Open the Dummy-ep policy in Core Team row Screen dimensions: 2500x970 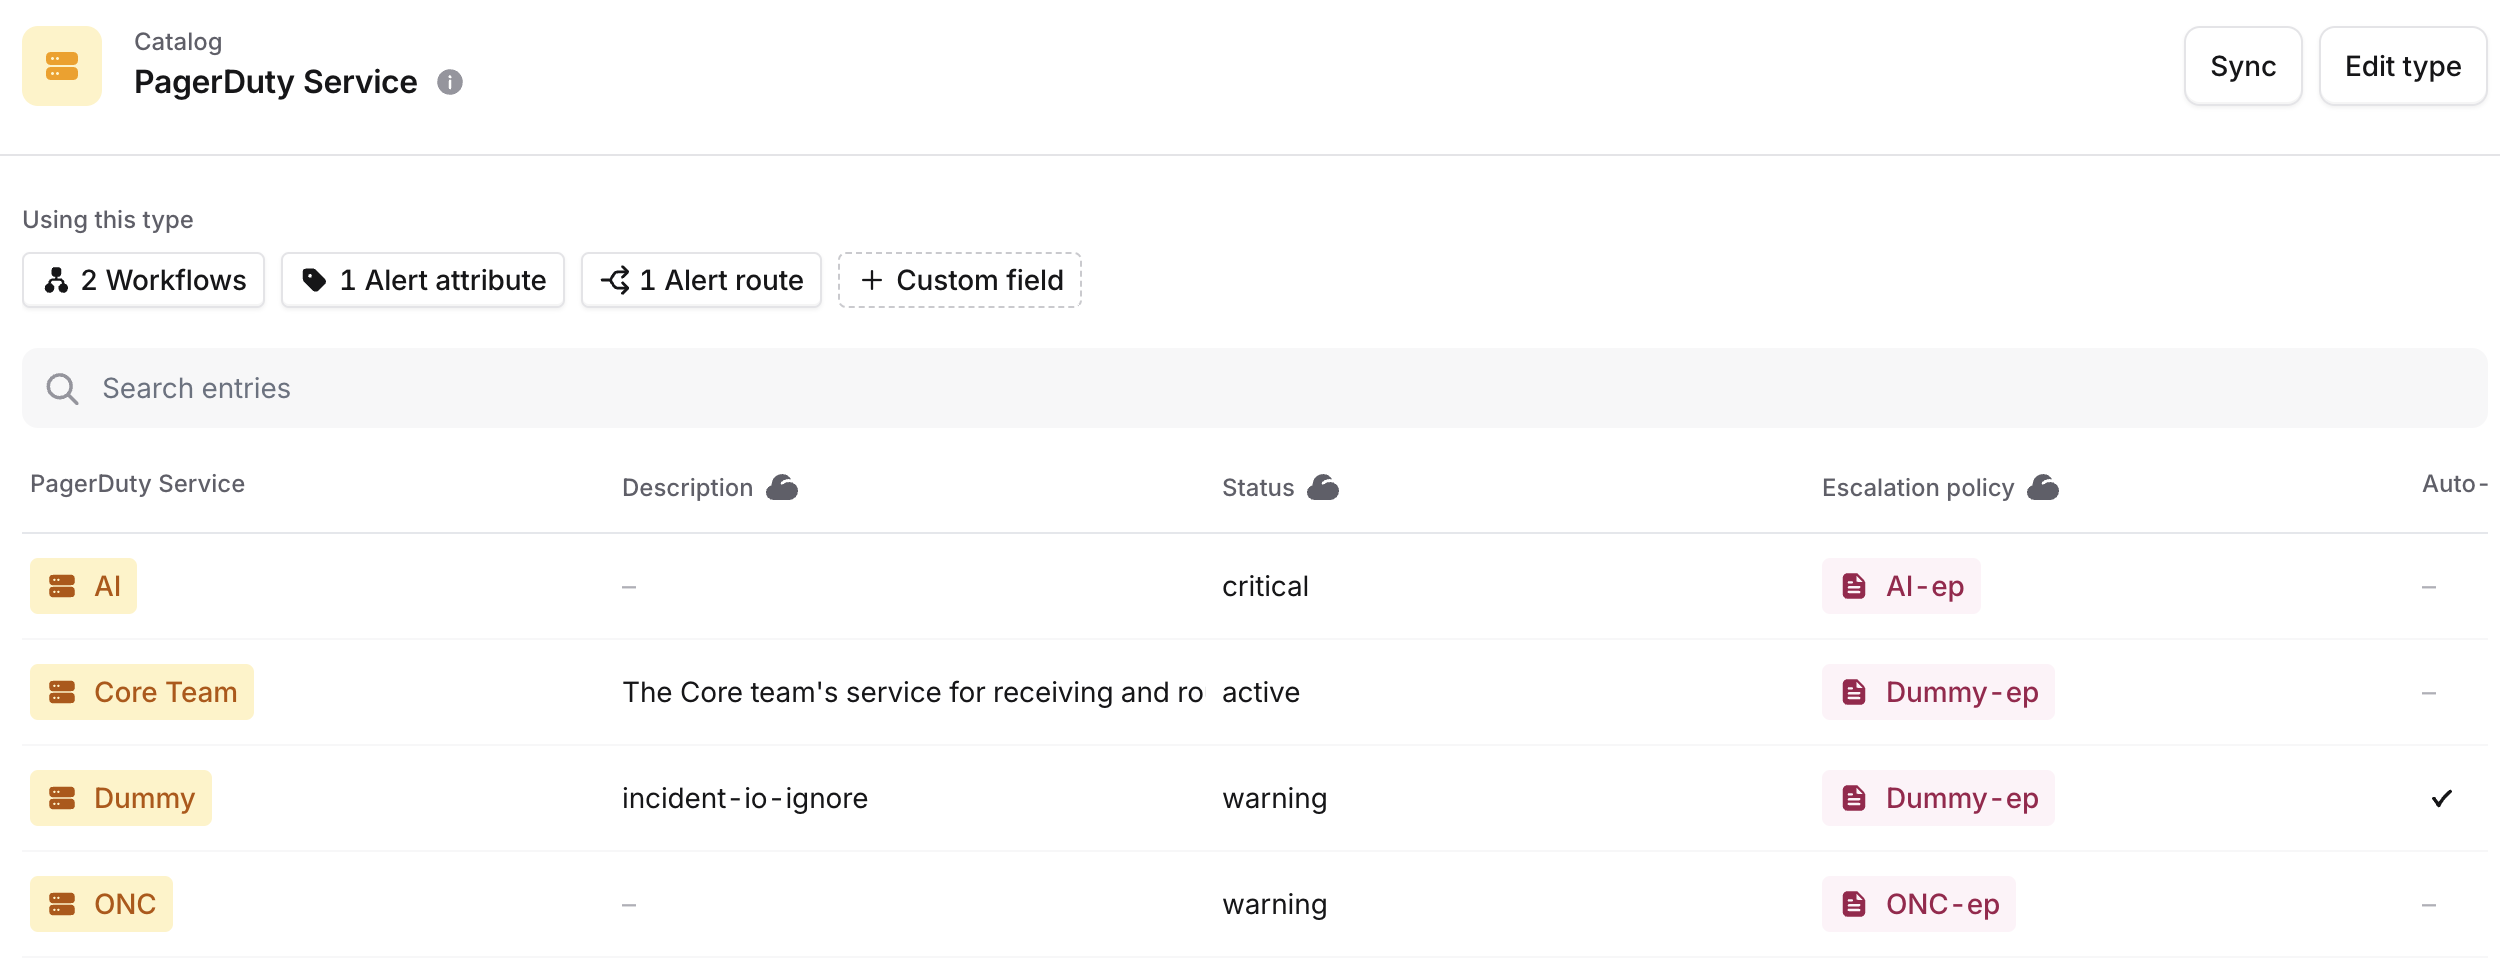tap(1938, 693)
